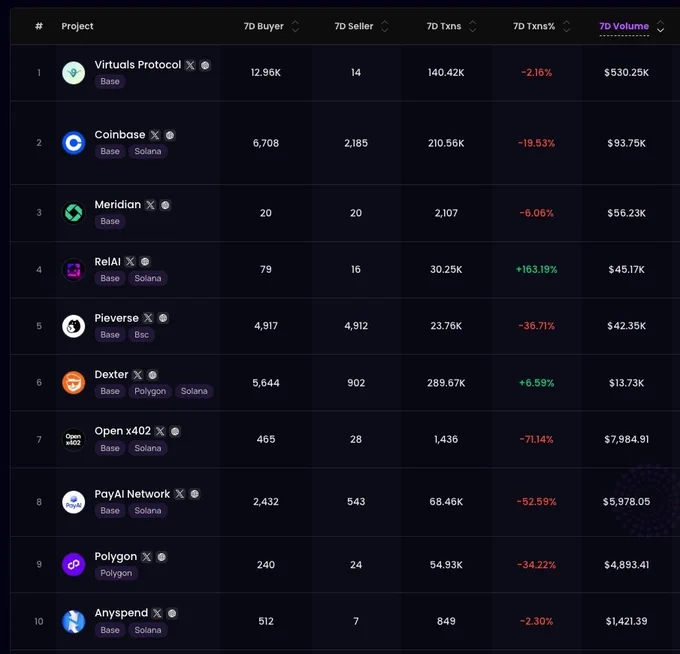The image size is (680, 654).
Task: Open Virtuals Protocol's X profile icon
Action: coord(190,65)
